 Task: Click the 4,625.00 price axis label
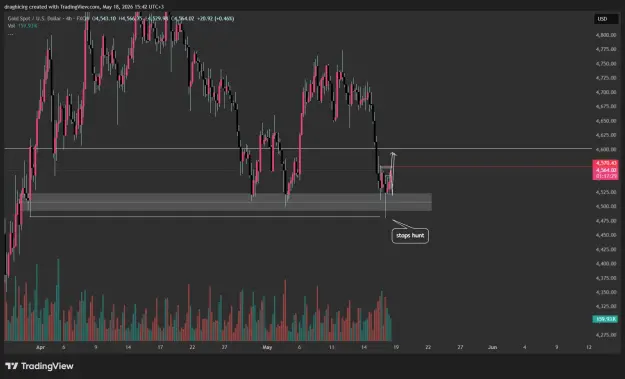(x=606, y=135)
